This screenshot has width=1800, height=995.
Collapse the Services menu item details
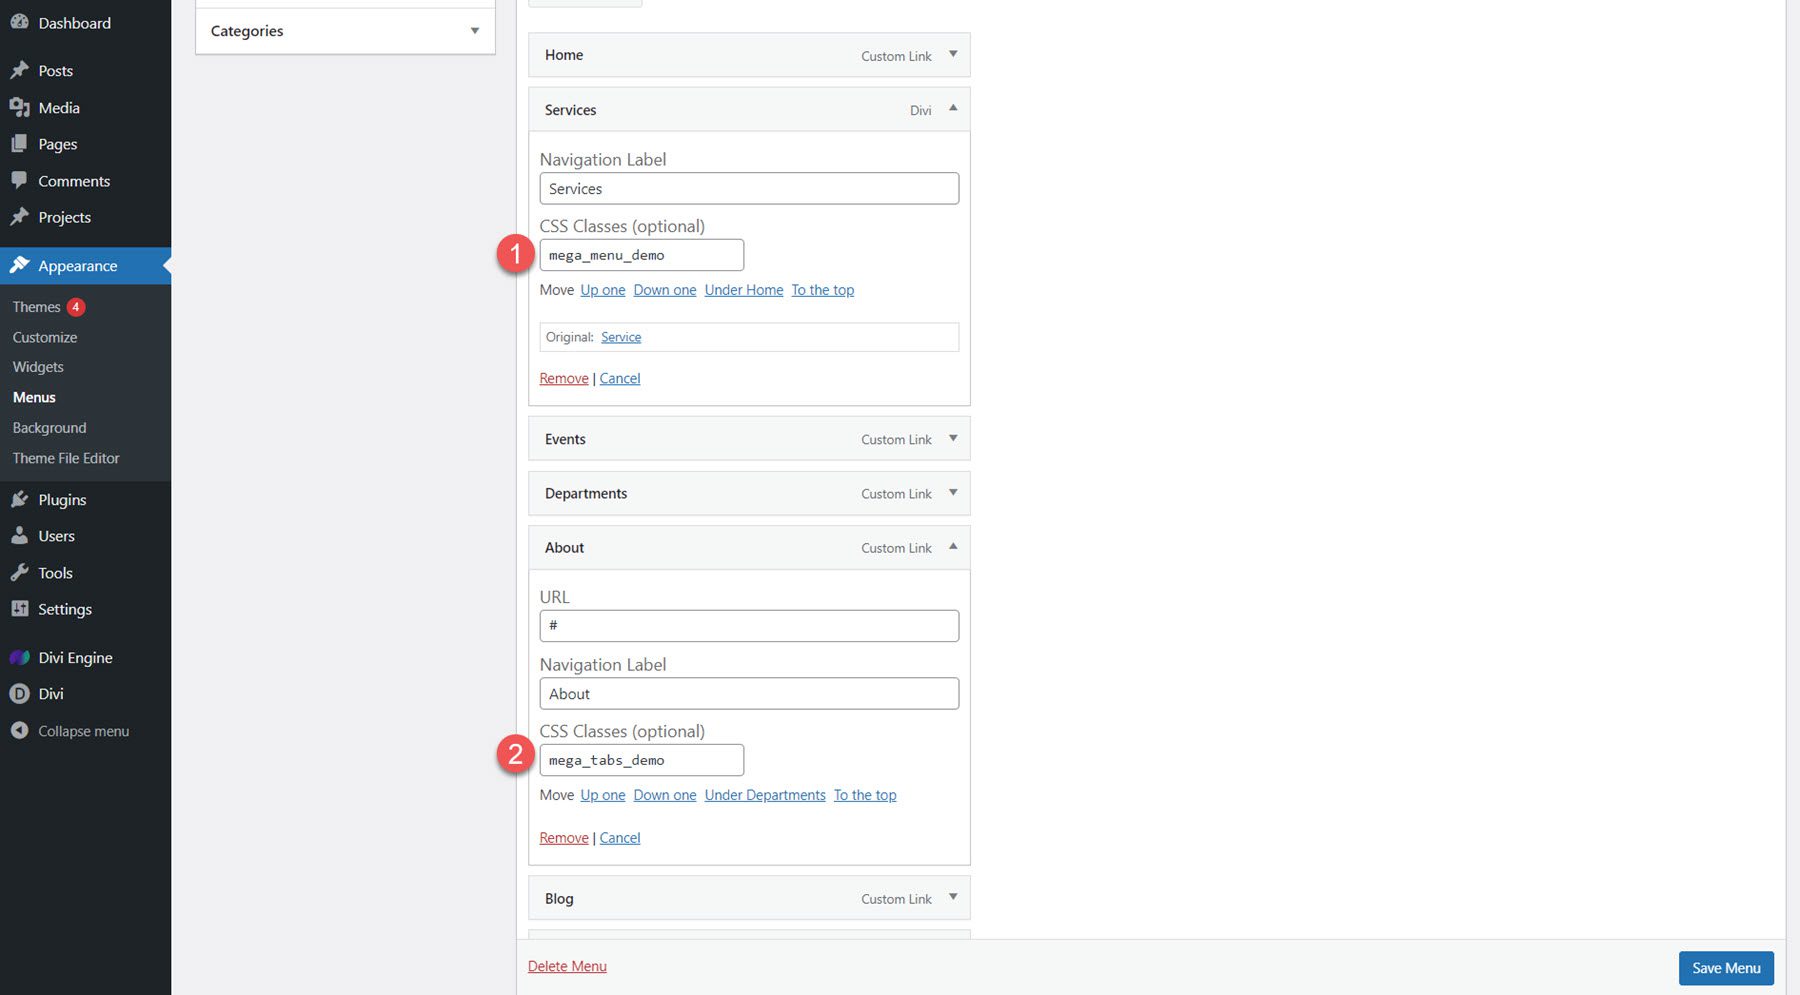click(x=953, y=109)
